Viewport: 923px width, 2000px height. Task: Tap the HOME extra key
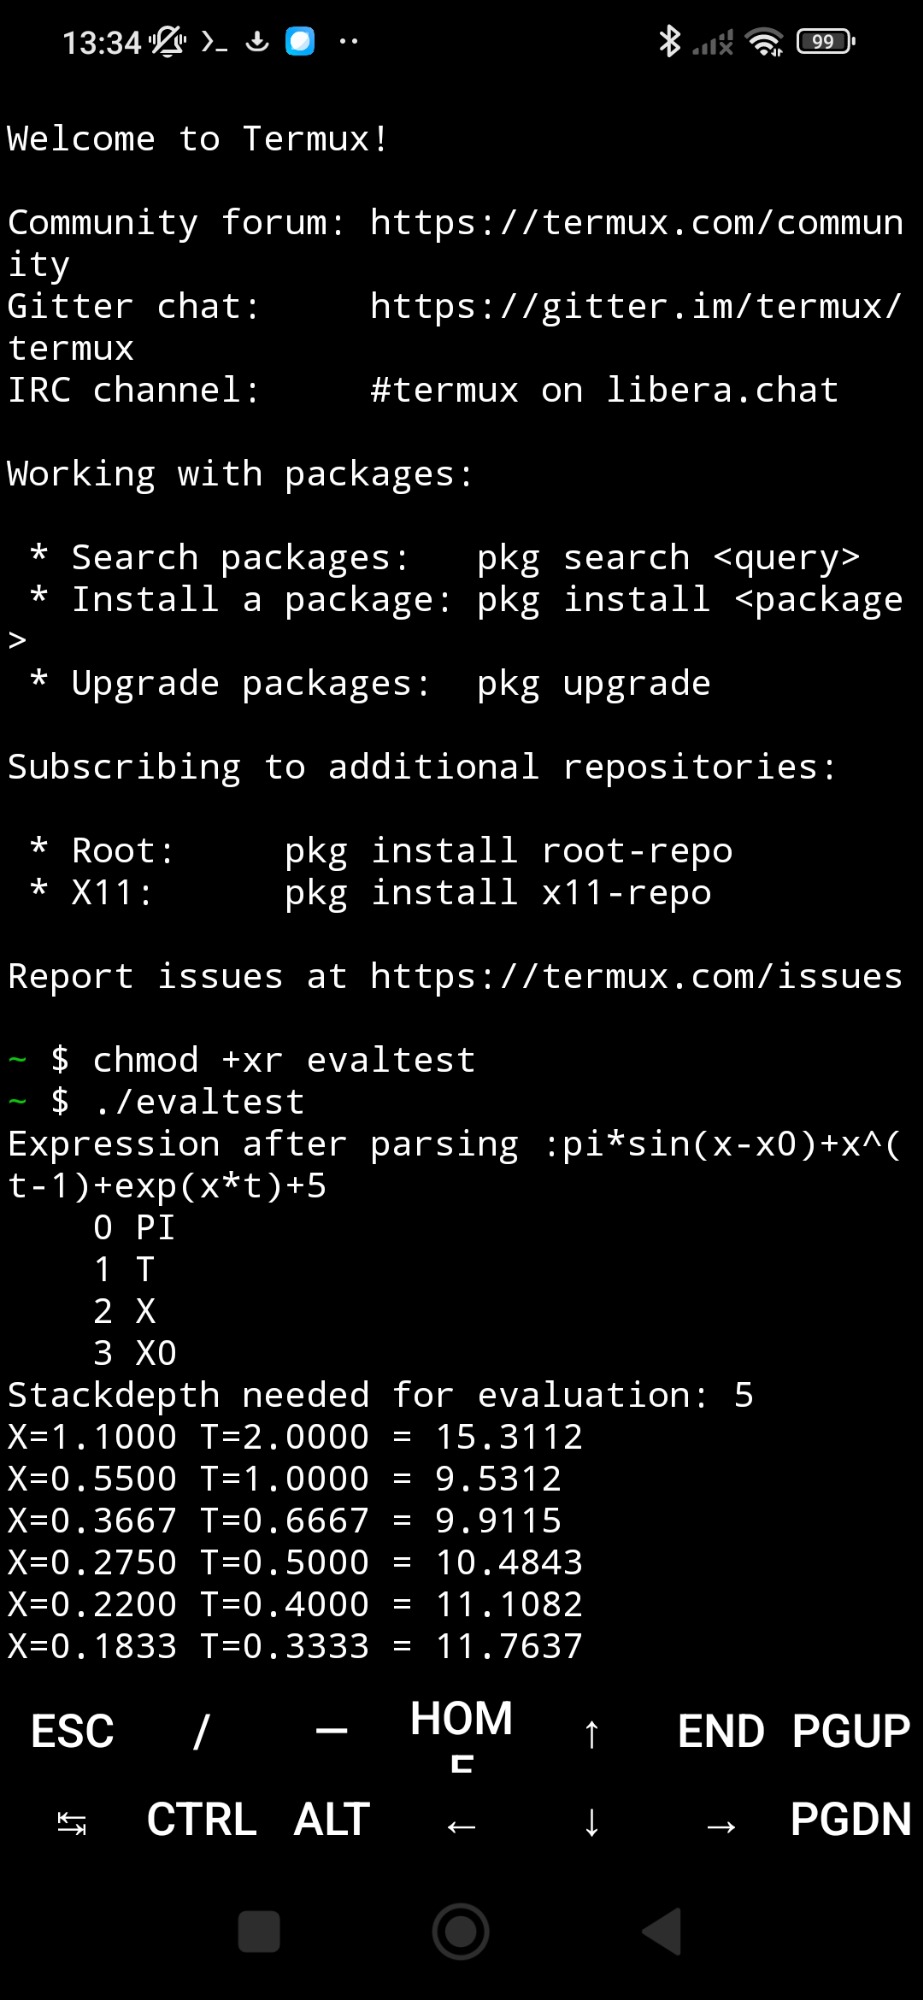(461, 1731)
